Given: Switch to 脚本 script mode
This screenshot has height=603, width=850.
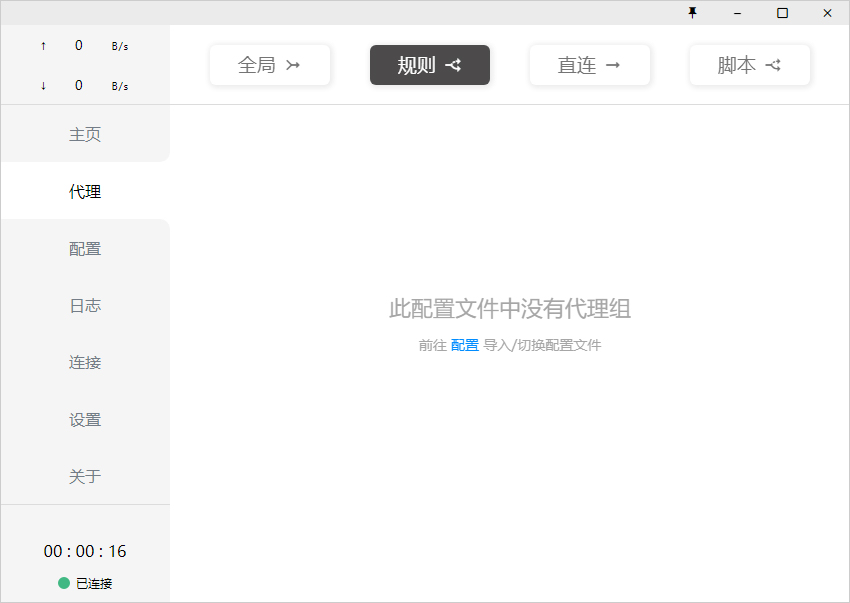Looking at the screenshot, I should [750, 64].
